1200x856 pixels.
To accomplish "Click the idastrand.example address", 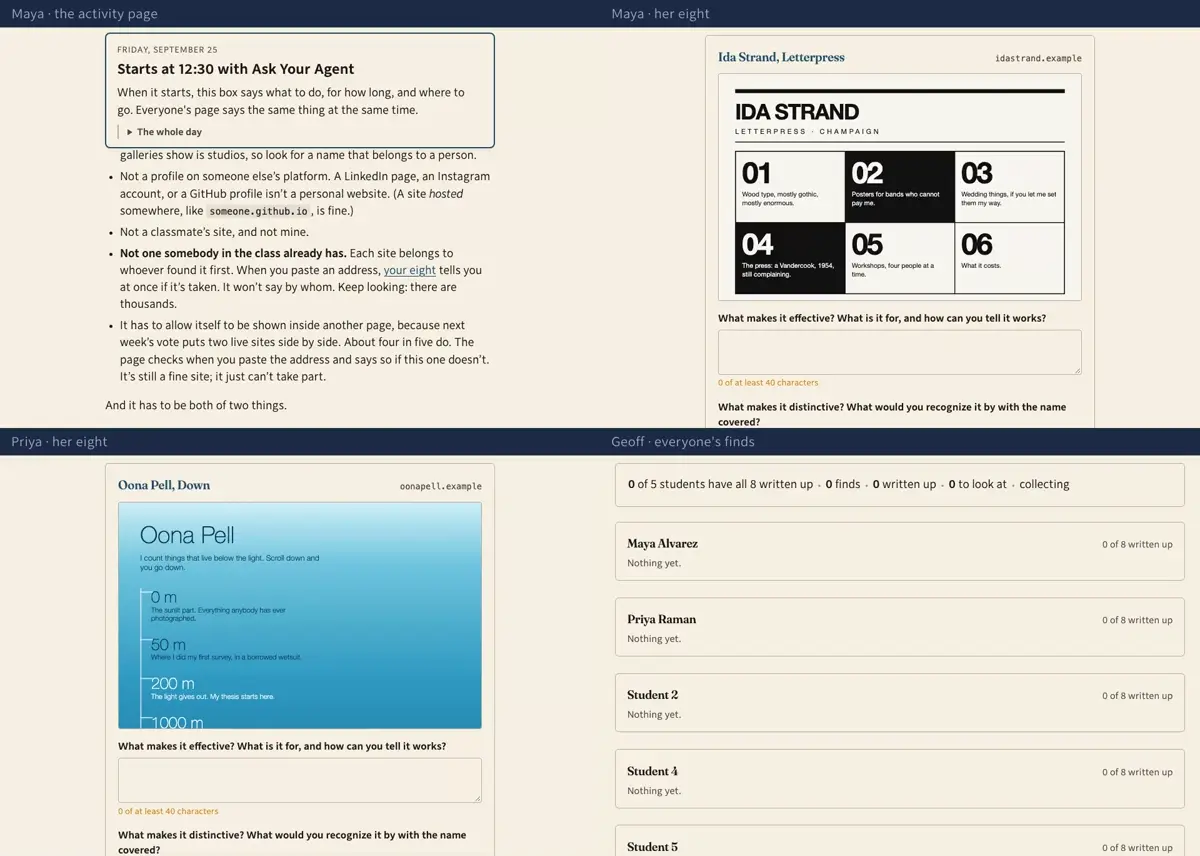I will [x=1038, y=58].
